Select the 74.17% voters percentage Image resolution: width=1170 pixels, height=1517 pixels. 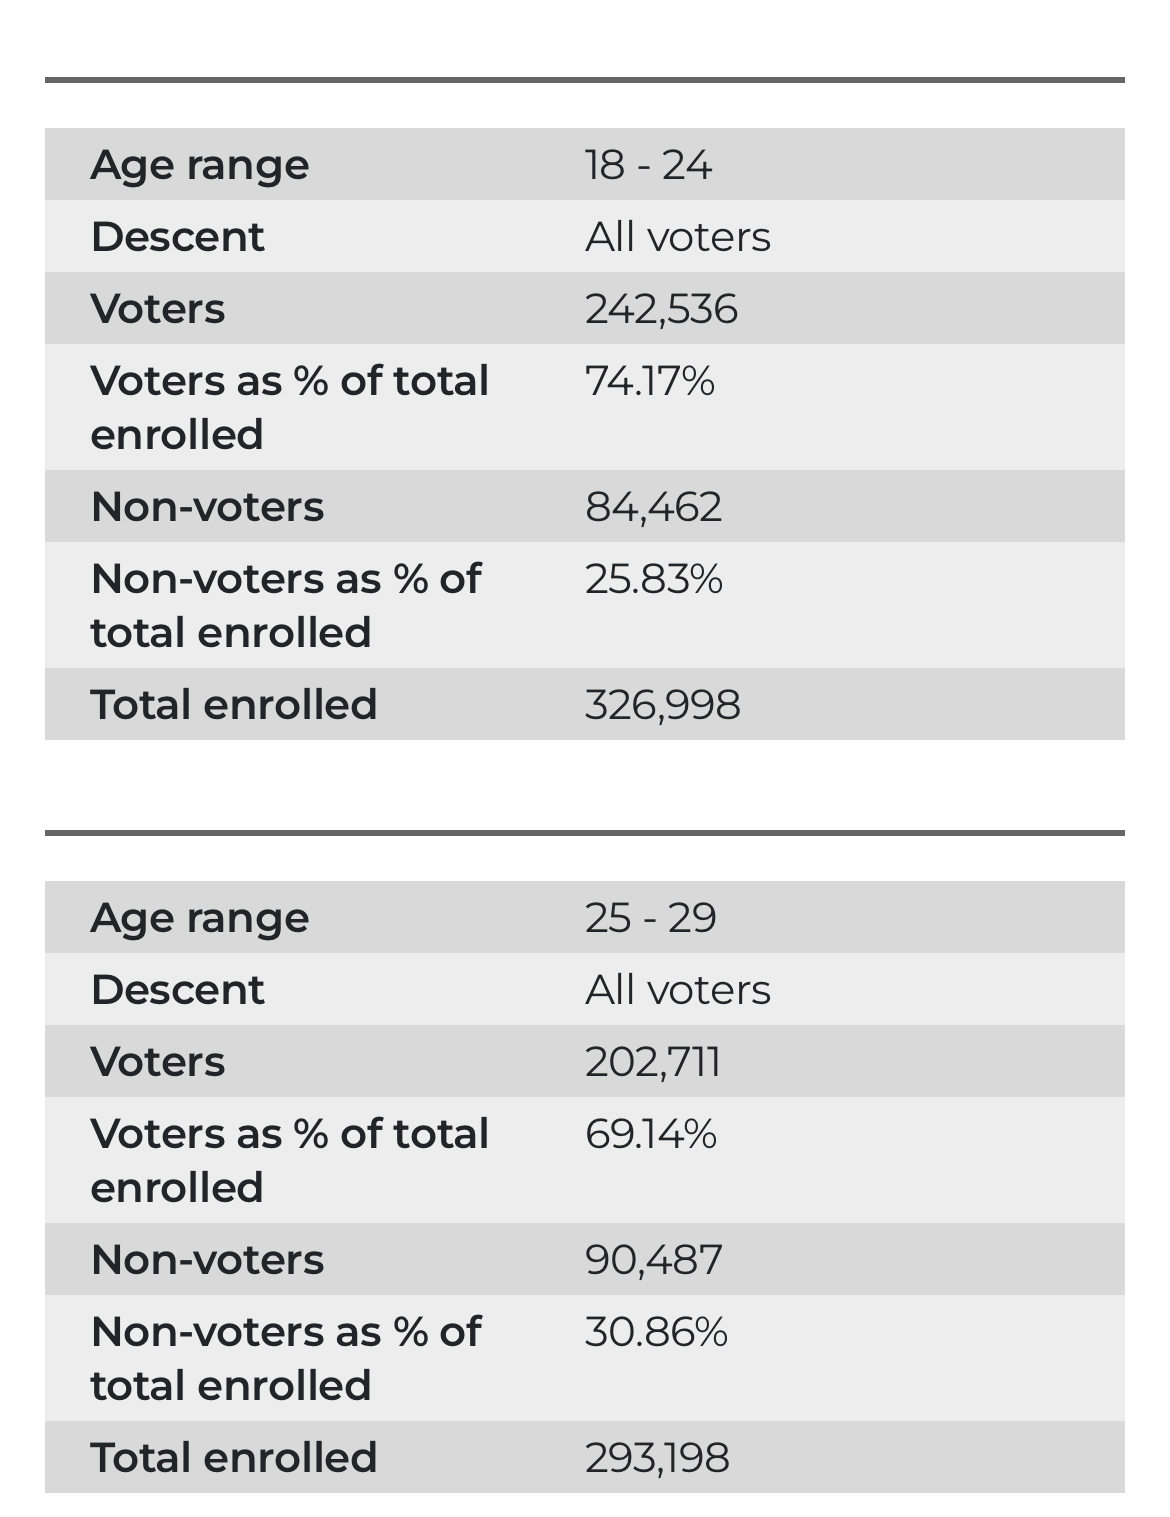pyautogui.click(x=649, y=381)
